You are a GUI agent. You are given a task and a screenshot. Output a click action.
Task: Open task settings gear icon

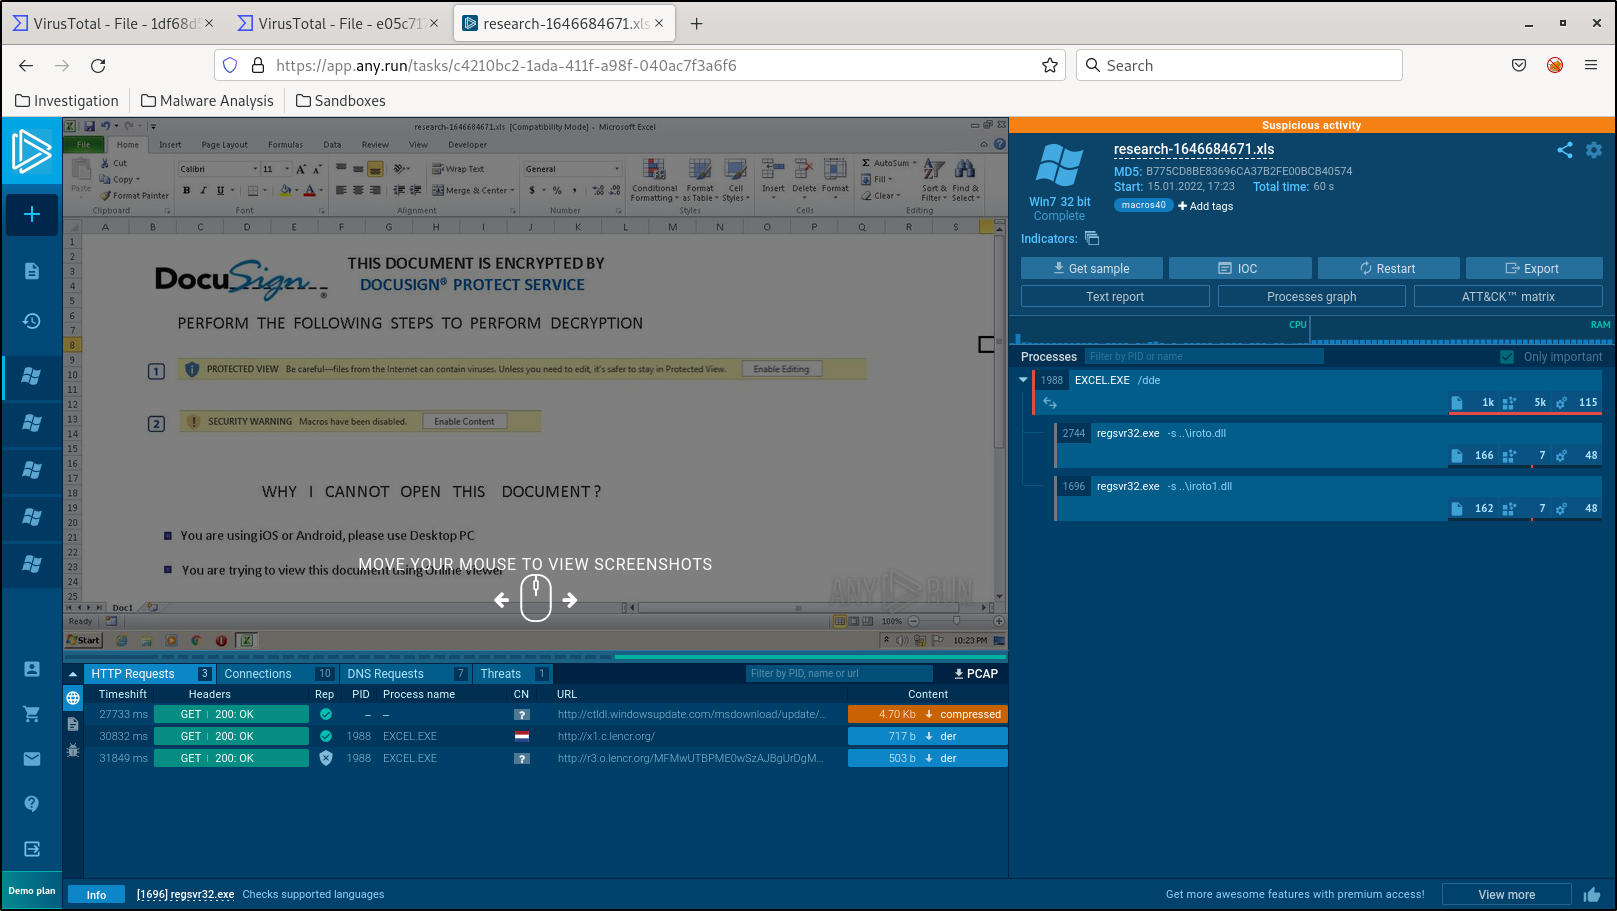(x=1594, y=150)
